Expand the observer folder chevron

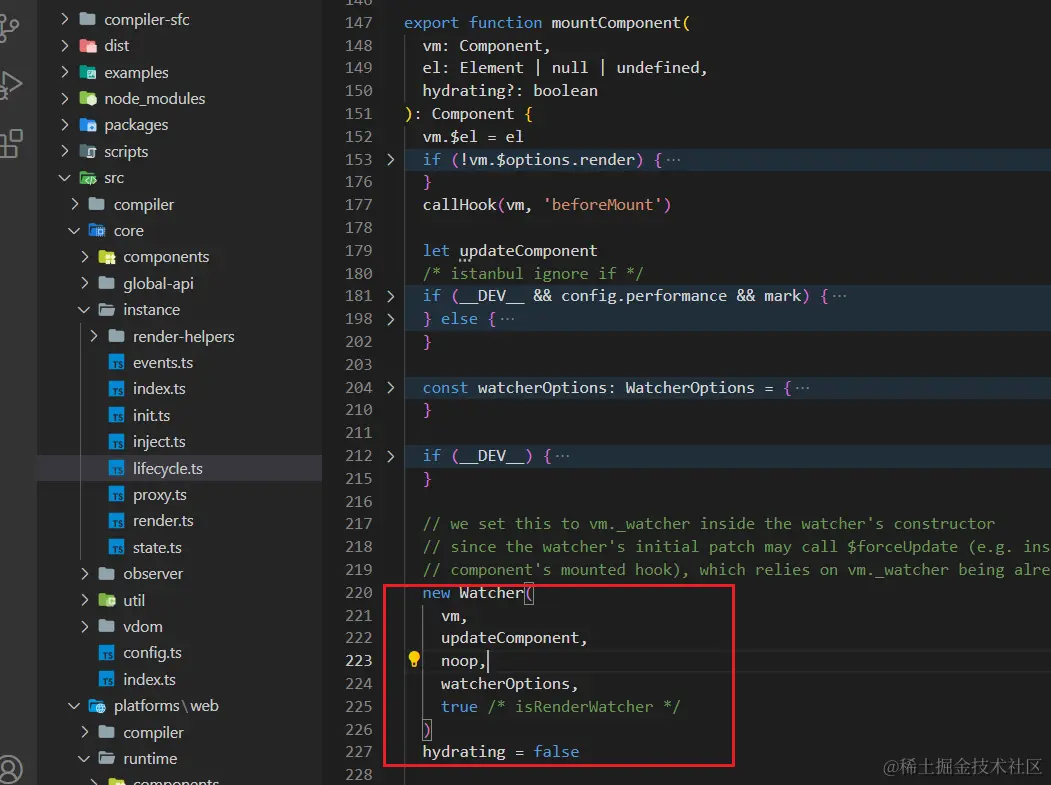[x=84, y=574]
